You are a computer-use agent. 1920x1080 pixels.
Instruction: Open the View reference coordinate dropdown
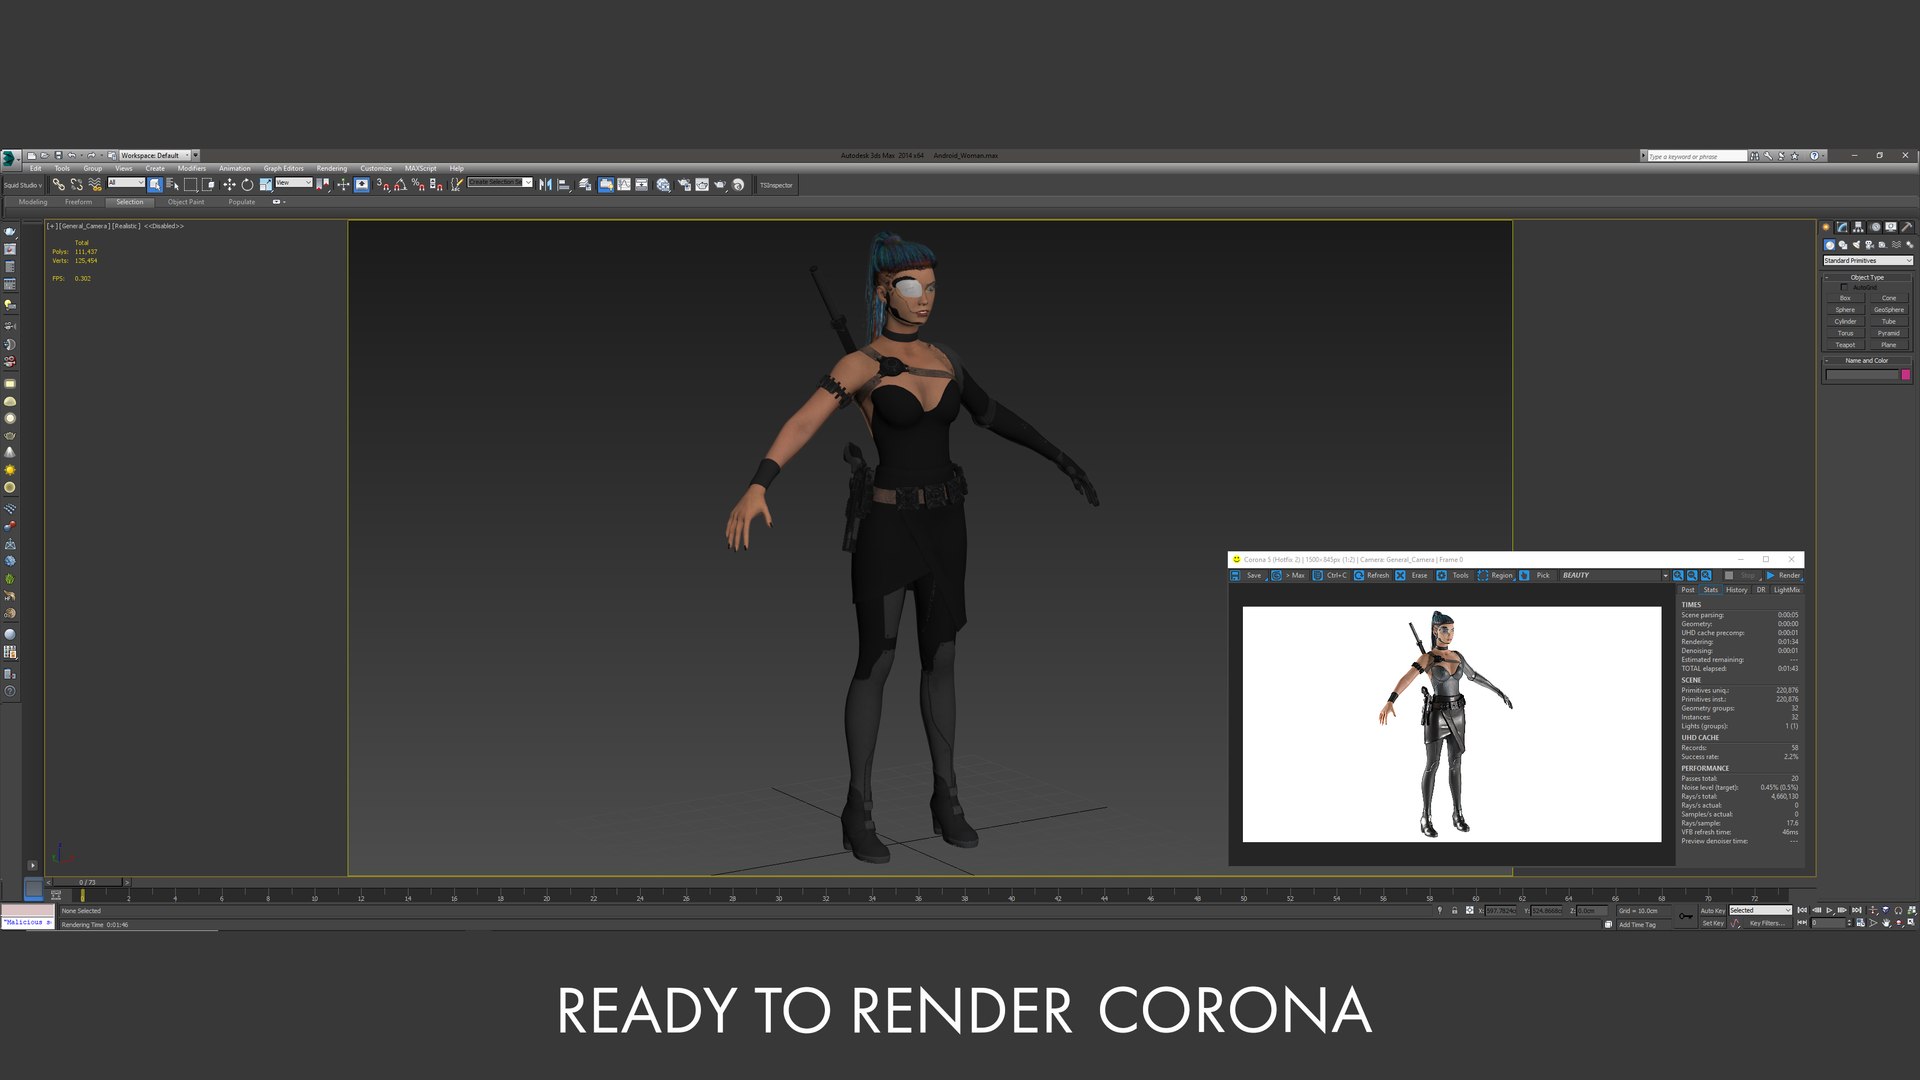click(293, 182)
